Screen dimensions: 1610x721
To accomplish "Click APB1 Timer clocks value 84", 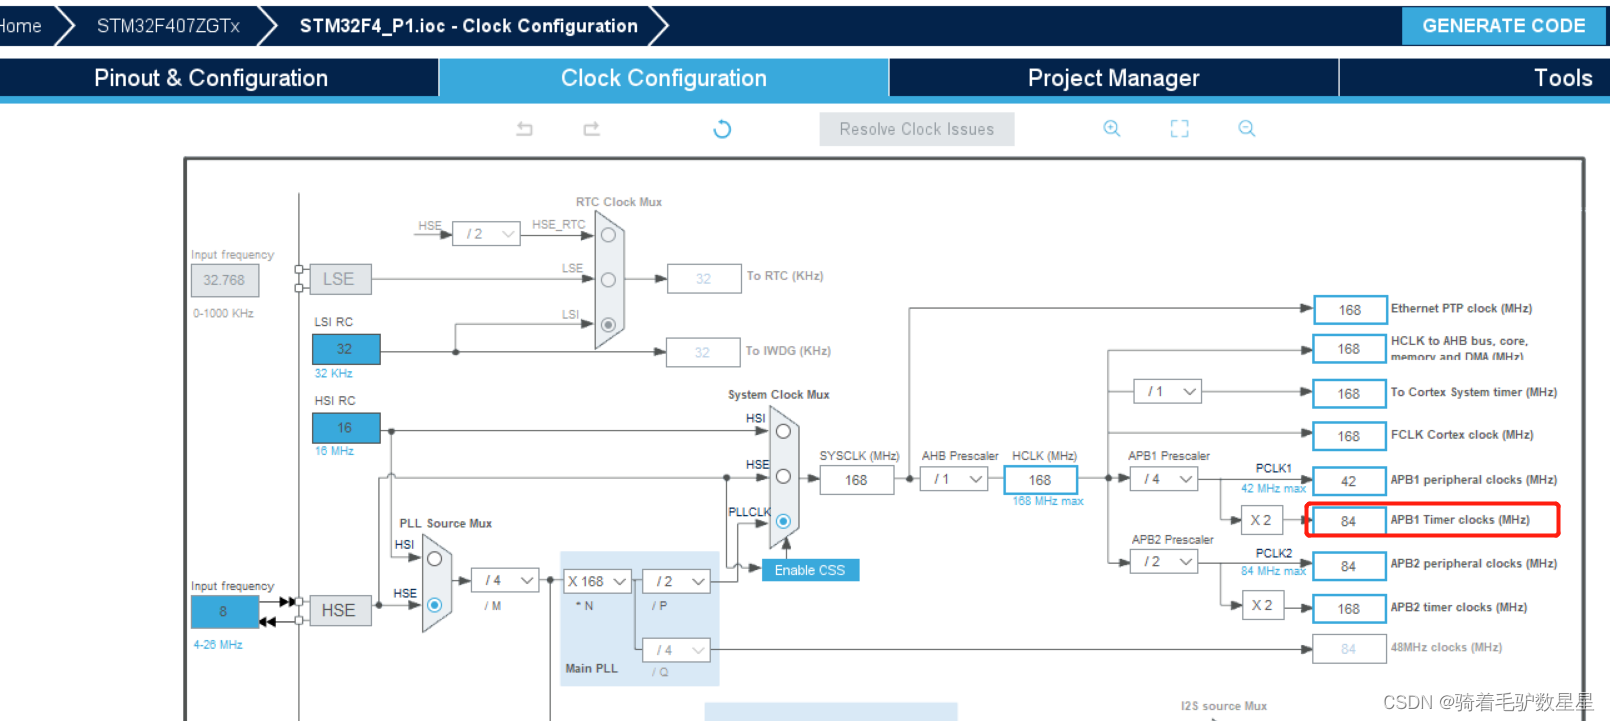I will coord(1349,521).
